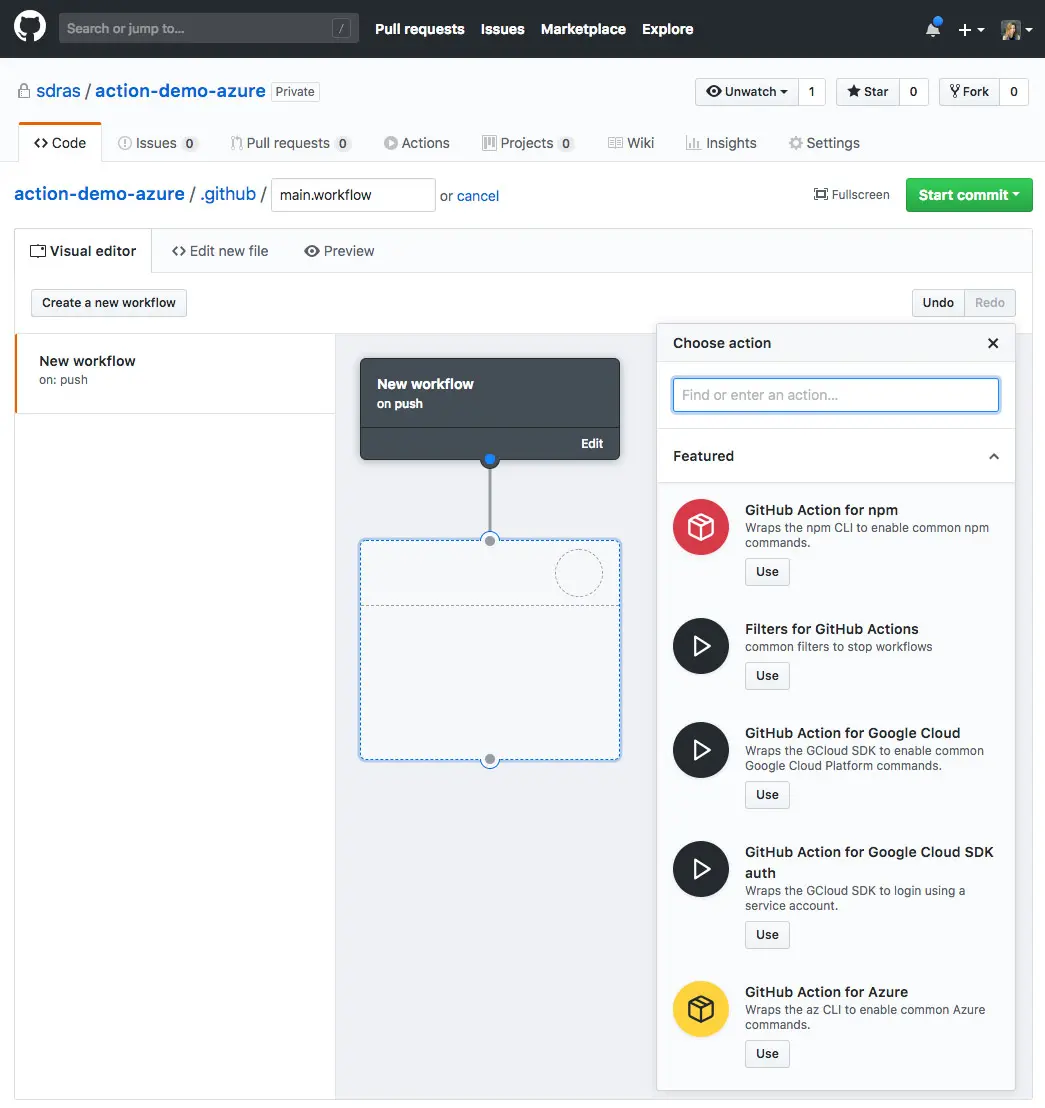Click the Google Cloud SDK auth play icon
1045x1108 pixels.
pyautogui.click(x=700, y=868)
